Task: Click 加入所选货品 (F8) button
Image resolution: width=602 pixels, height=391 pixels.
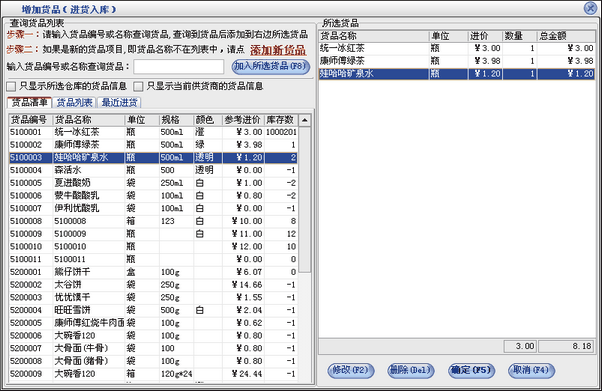Action: (271, 66)
